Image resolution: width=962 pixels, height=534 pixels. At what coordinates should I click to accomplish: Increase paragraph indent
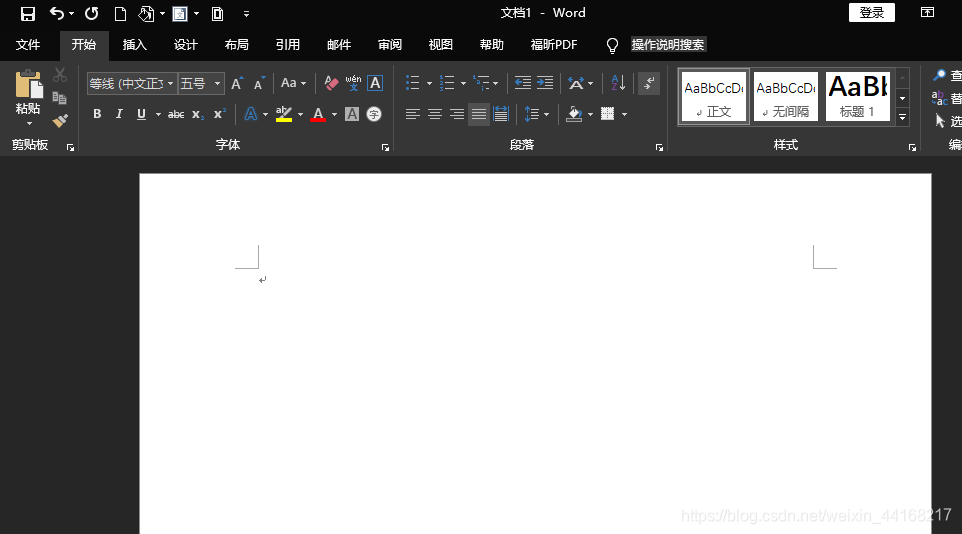click(x=545, y=83)
